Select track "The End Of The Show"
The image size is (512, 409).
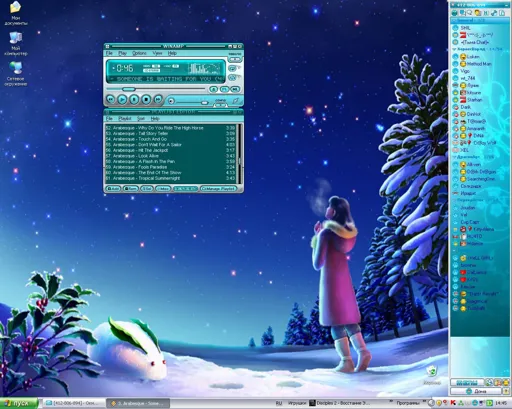coord(170,173)
